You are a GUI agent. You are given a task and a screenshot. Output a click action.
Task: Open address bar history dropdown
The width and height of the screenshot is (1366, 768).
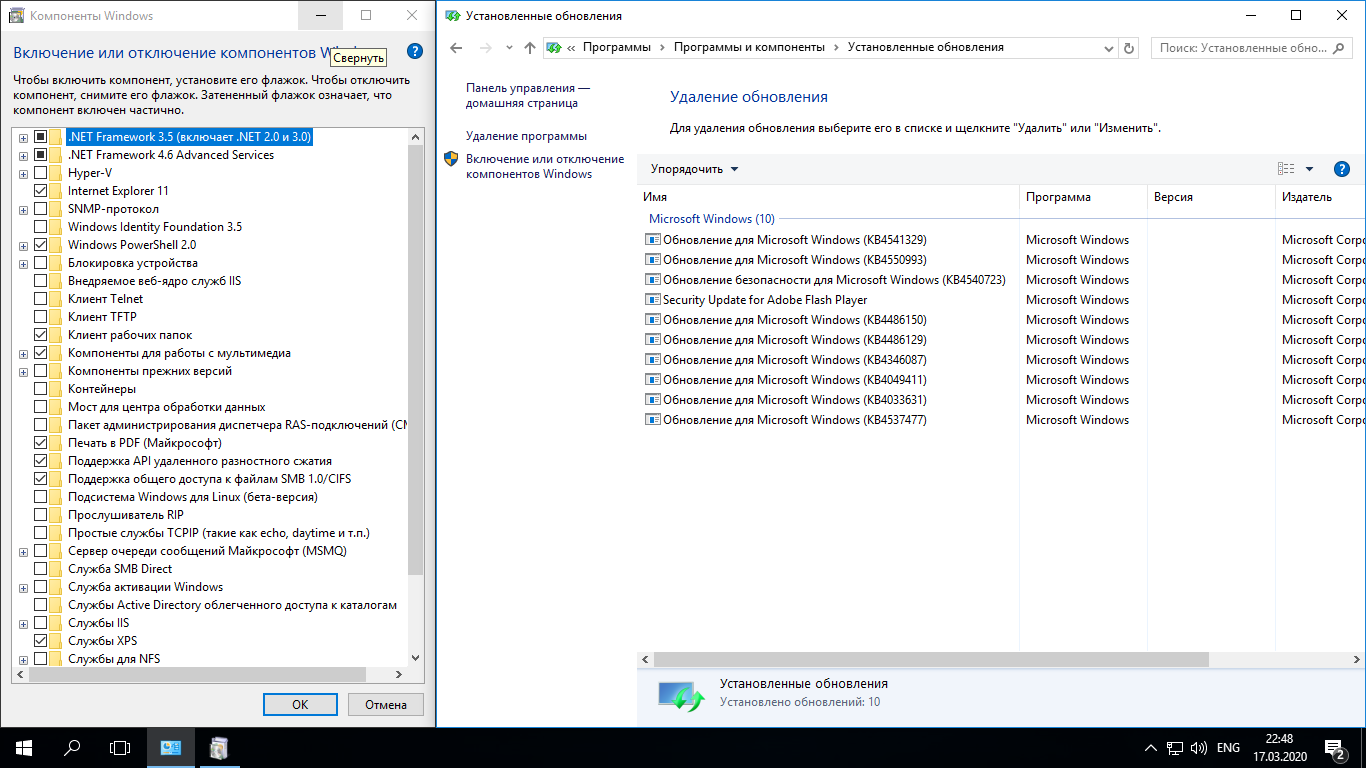click(1108, 48)
